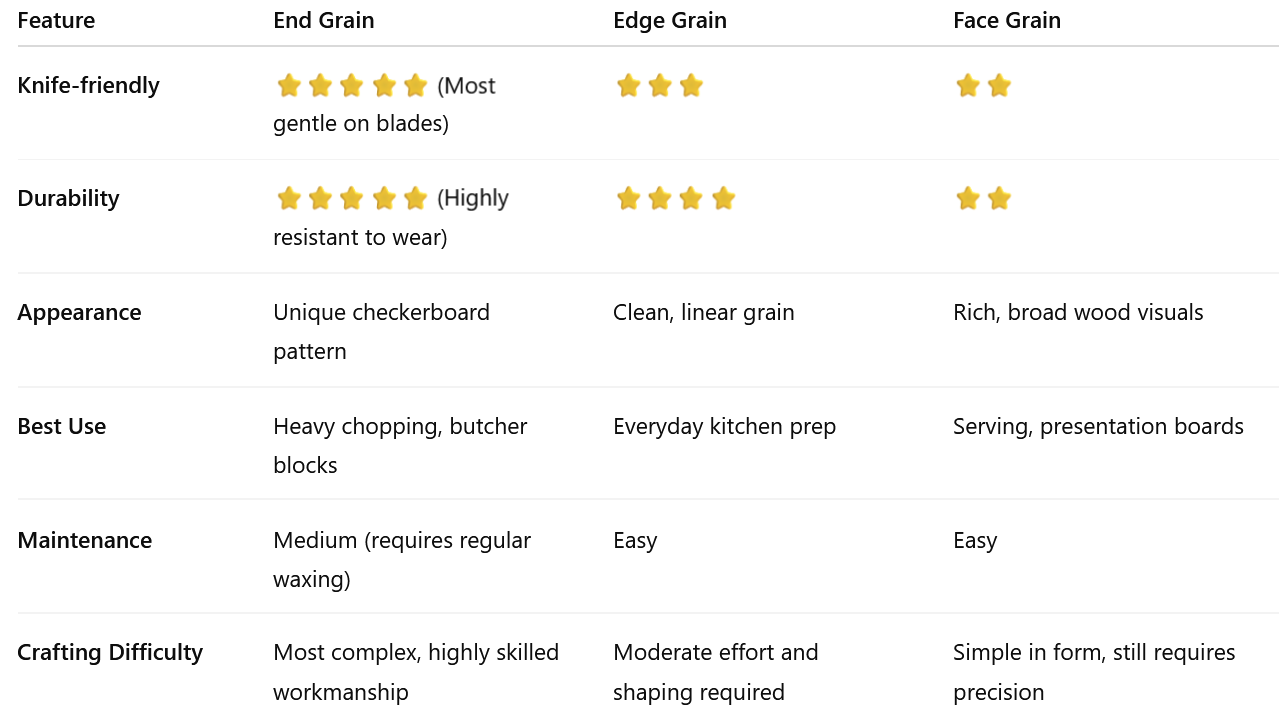Viewport: 1282px width, 727px height.
Task: Click the fourth star in Edge Grain Durability rating
Action: [724, 199]
